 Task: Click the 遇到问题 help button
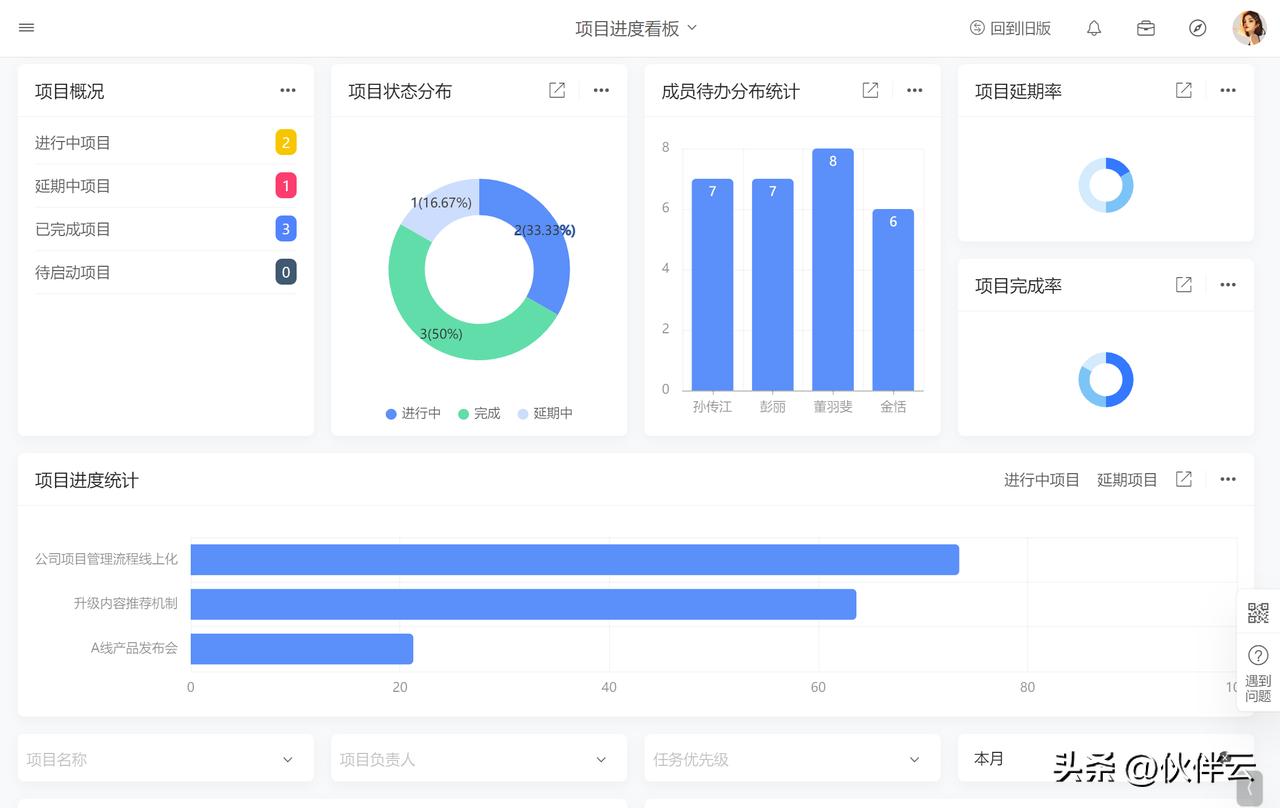tap(1258, 674)
